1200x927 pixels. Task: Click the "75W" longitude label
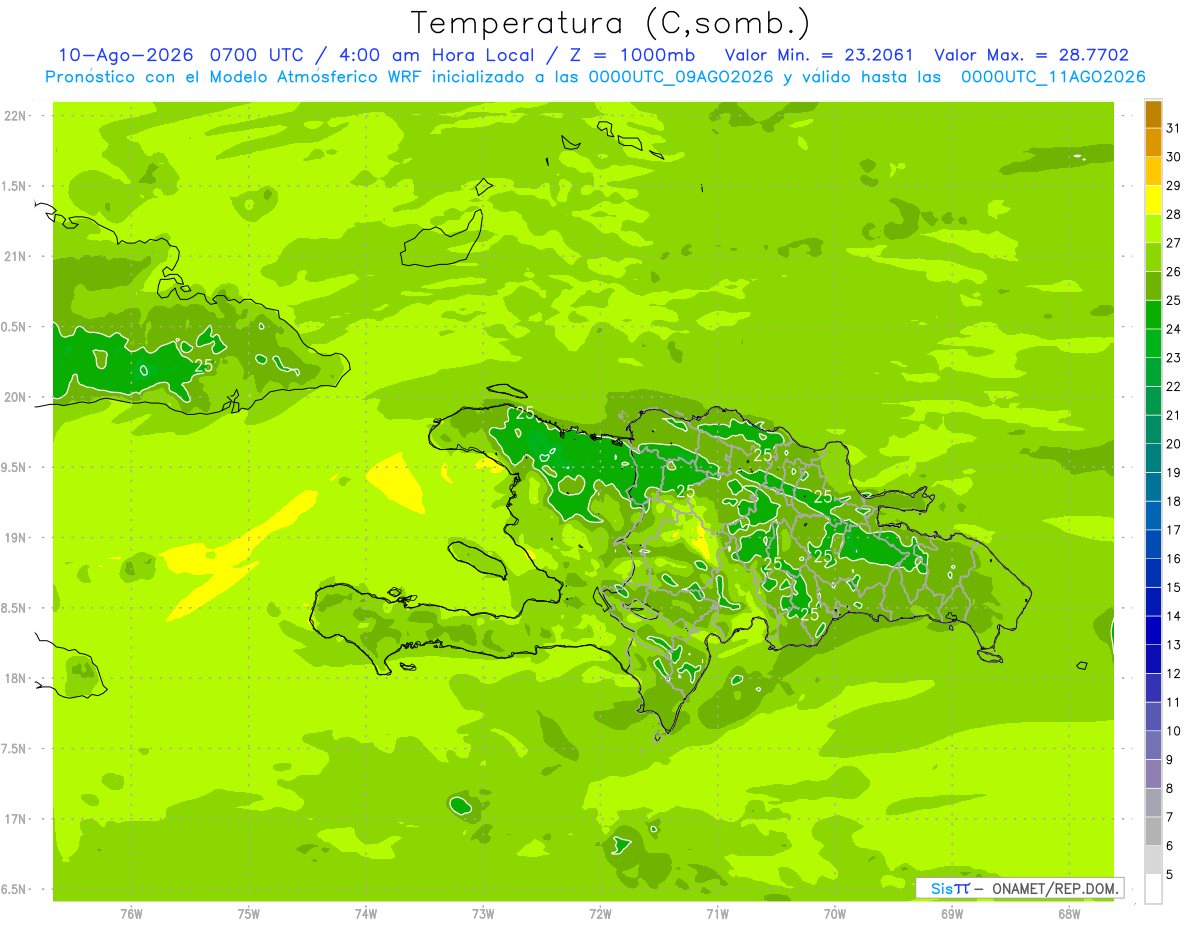click(249, 914)
